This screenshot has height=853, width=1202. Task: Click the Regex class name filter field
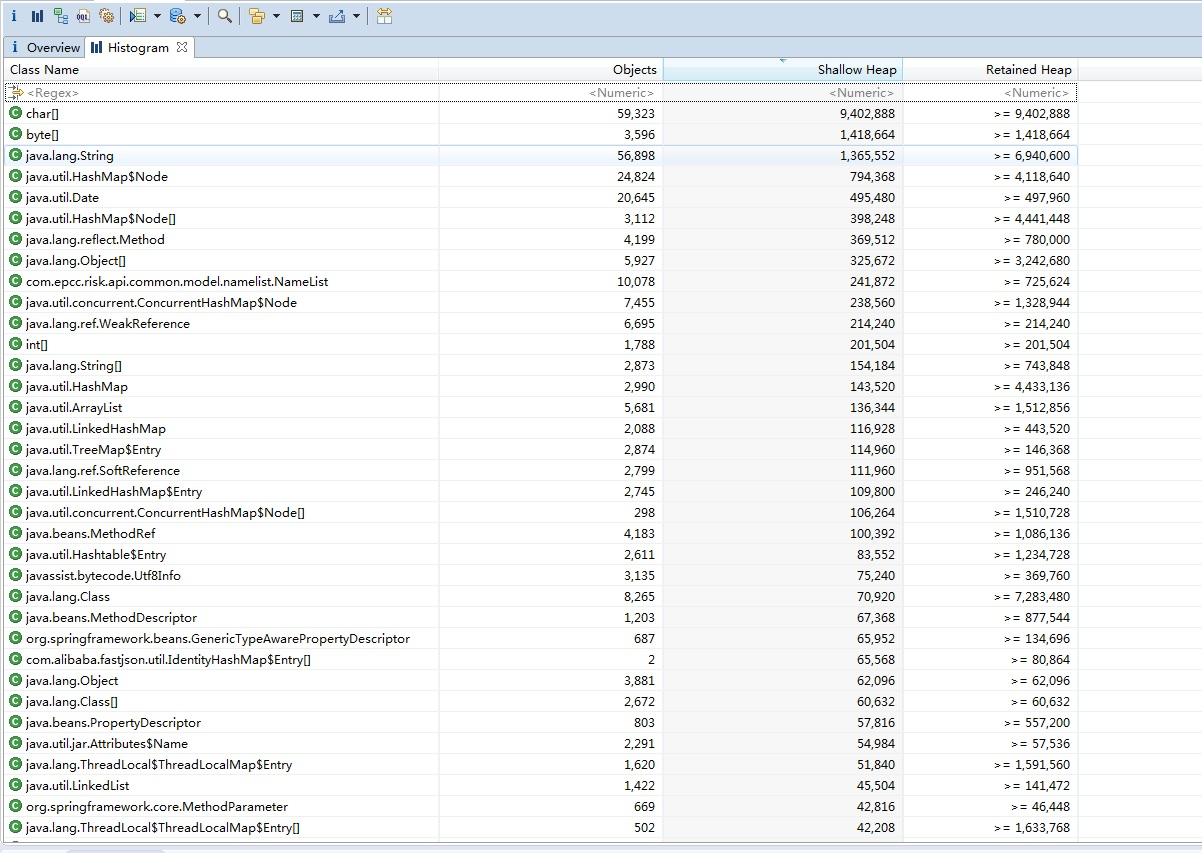(x=221, y=92)
